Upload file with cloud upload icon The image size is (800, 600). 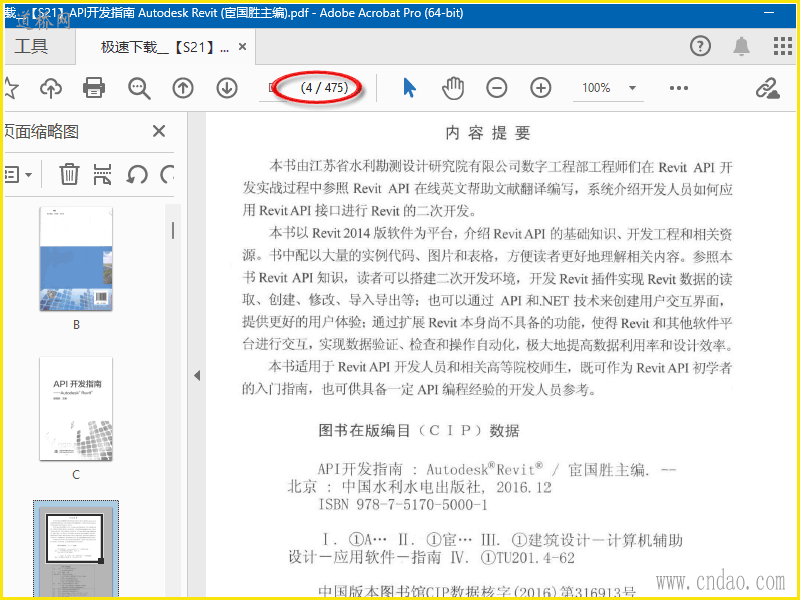click(x=51, y=88)
